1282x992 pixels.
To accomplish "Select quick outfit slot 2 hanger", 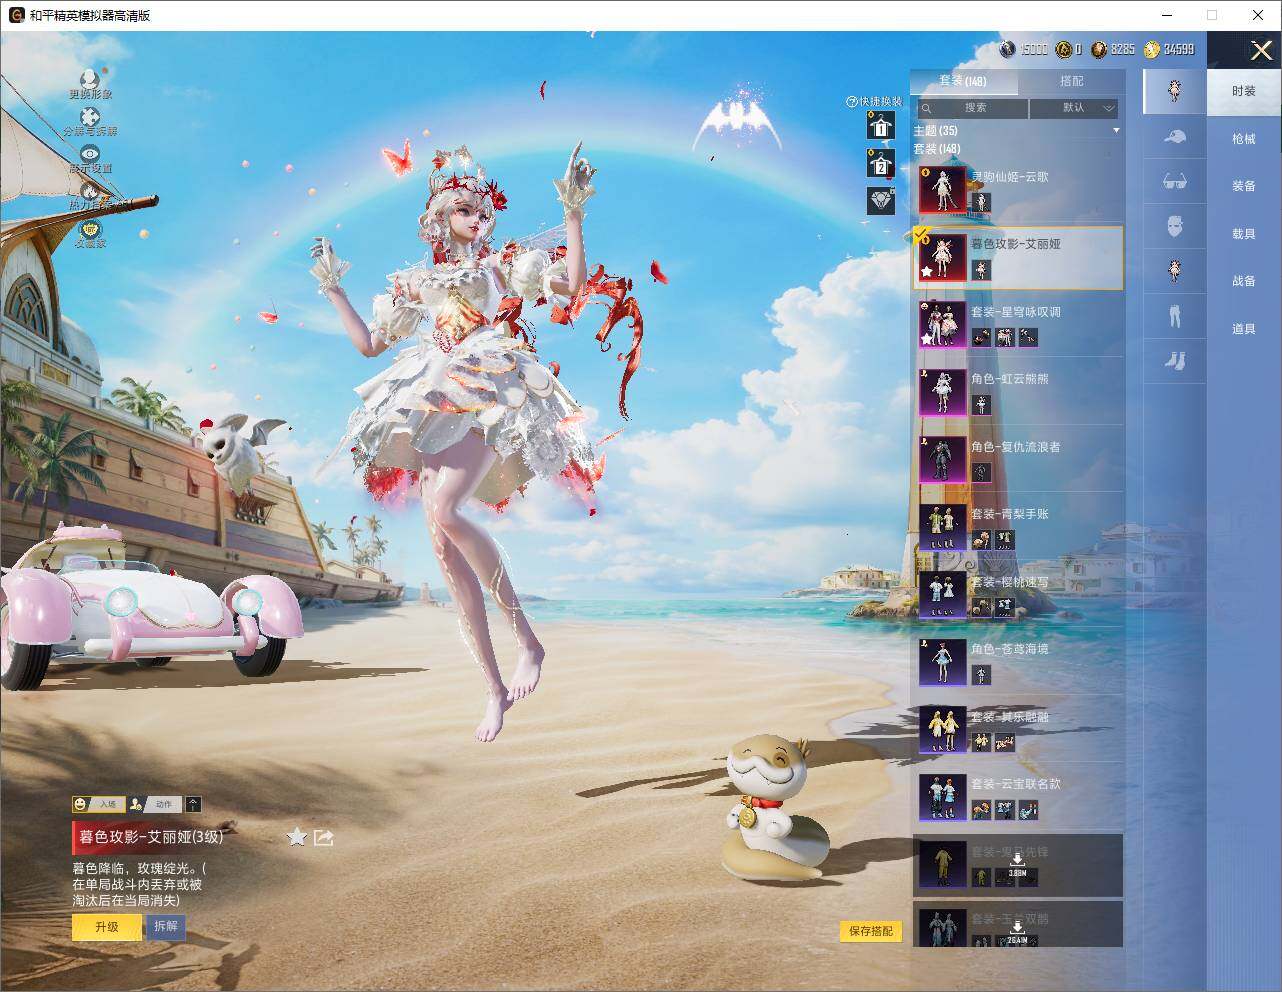I will pyautogui.click(x=881, y=163).
